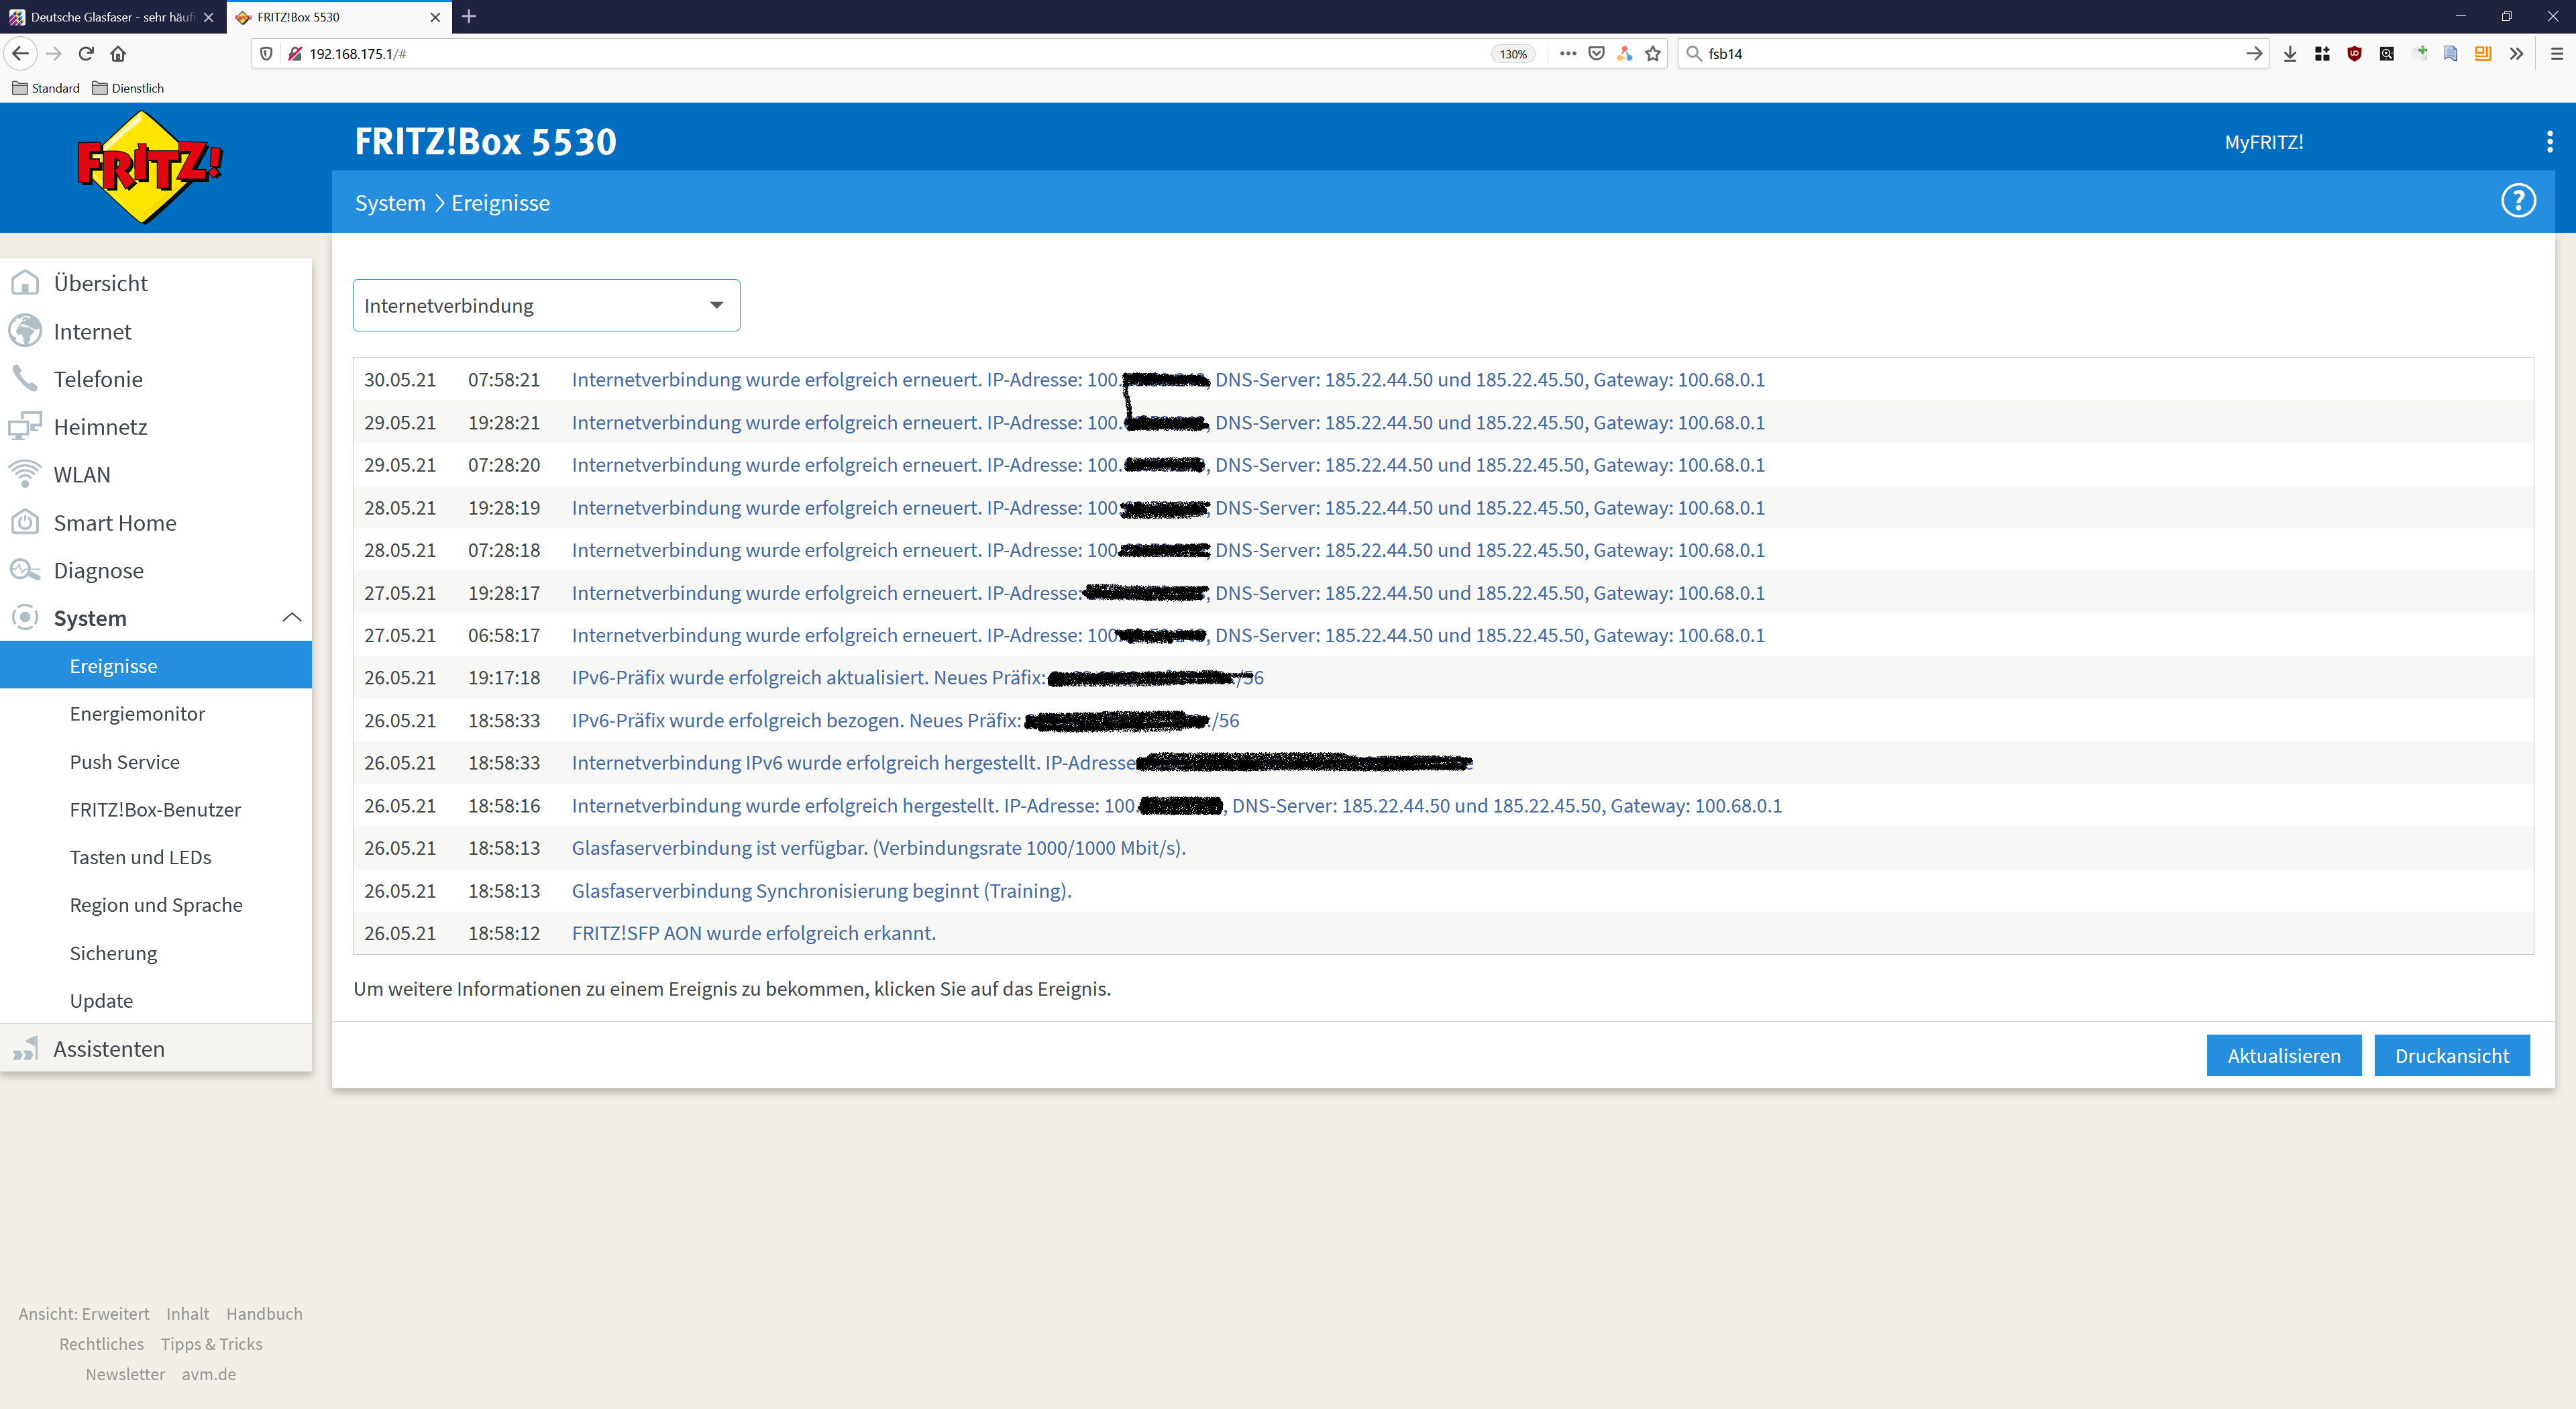Open the Handbuch footer link
Screen dimensions: 2576x1409
tap(264, 1314)
